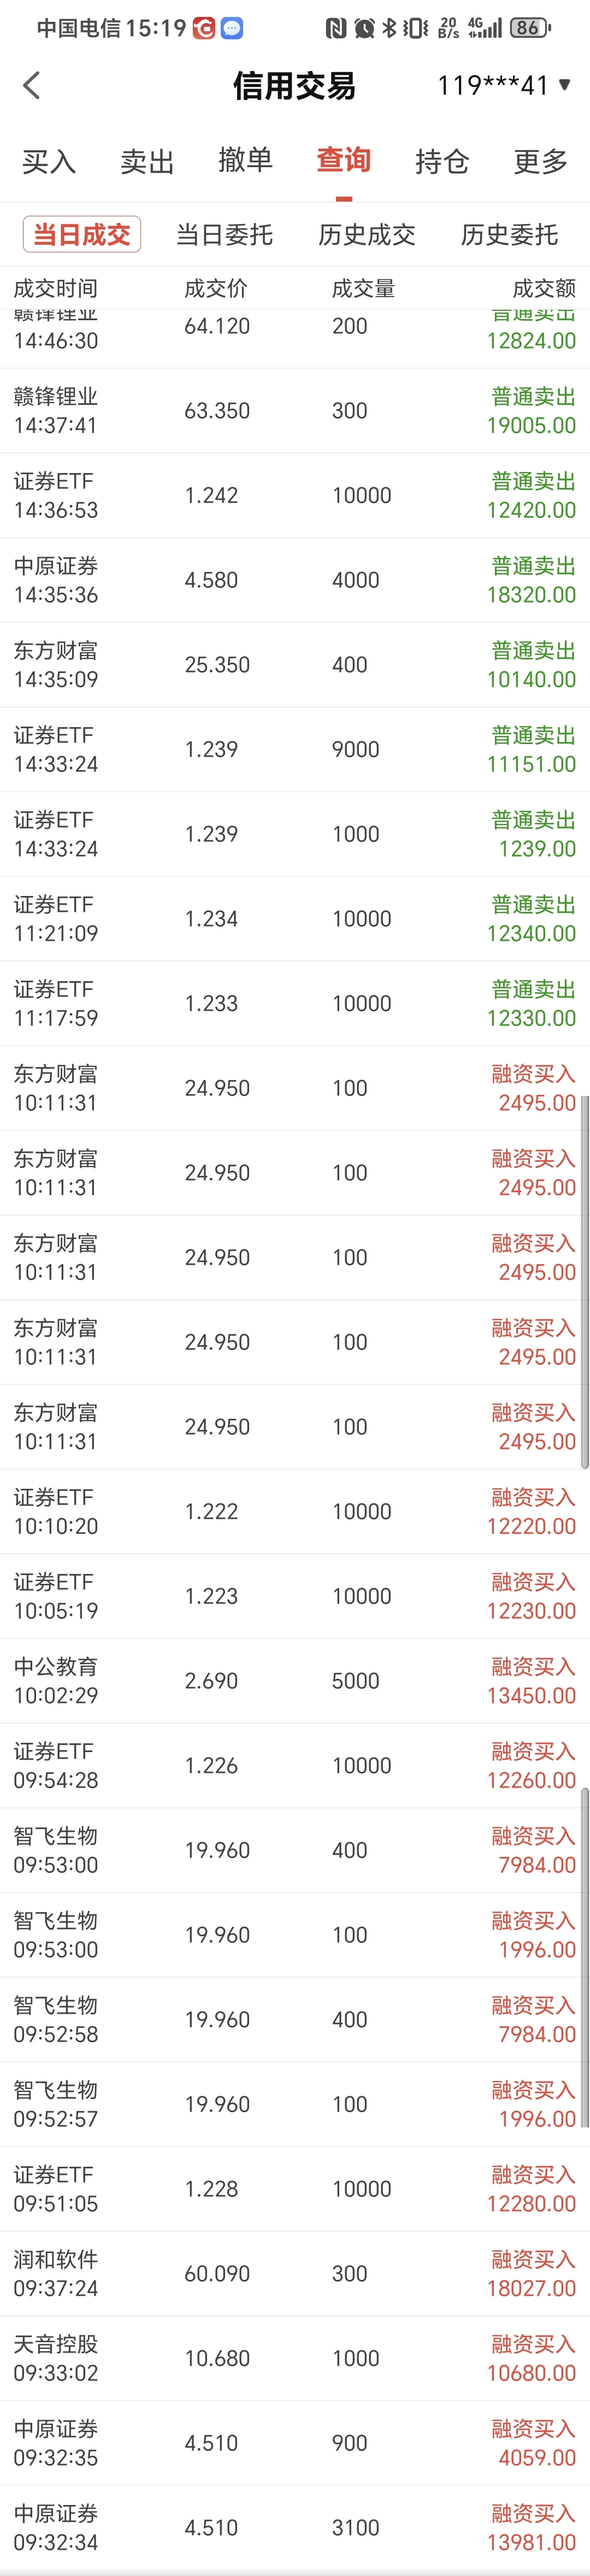Open 历史委托 sub-tab
590x2576 pixels.
(509, 235)
